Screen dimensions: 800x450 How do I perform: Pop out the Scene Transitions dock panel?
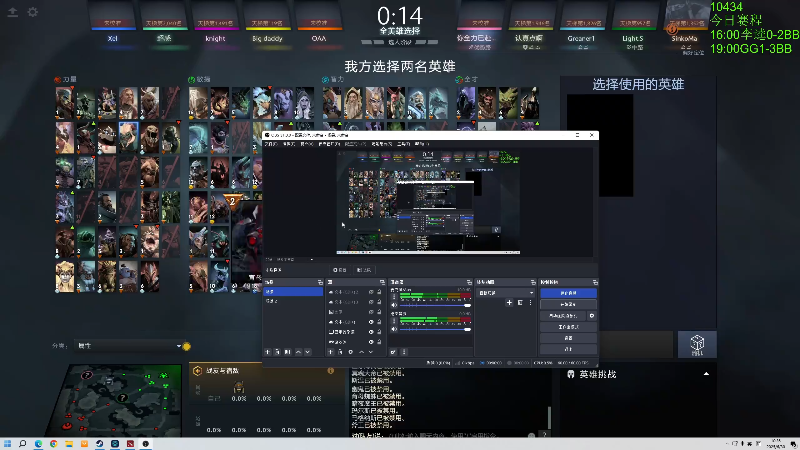point(533,282)
